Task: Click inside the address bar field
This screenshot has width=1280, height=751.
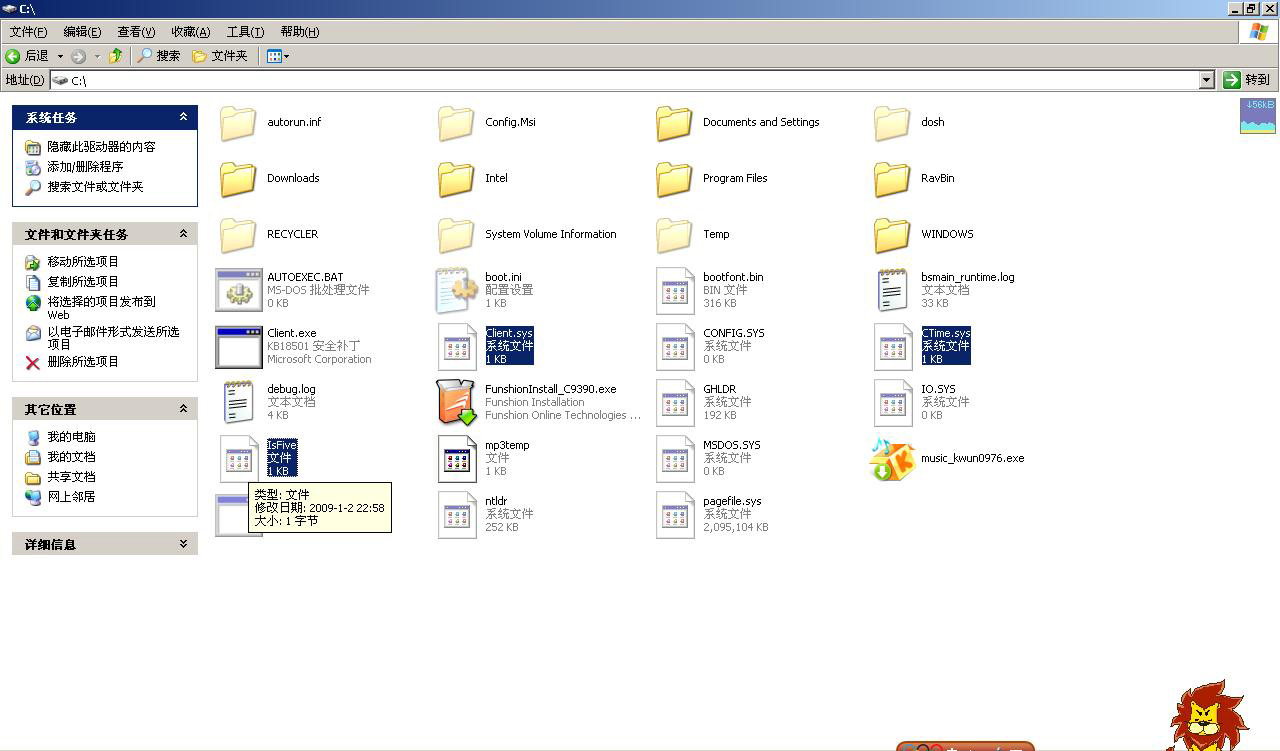Action: coord(600,80)
